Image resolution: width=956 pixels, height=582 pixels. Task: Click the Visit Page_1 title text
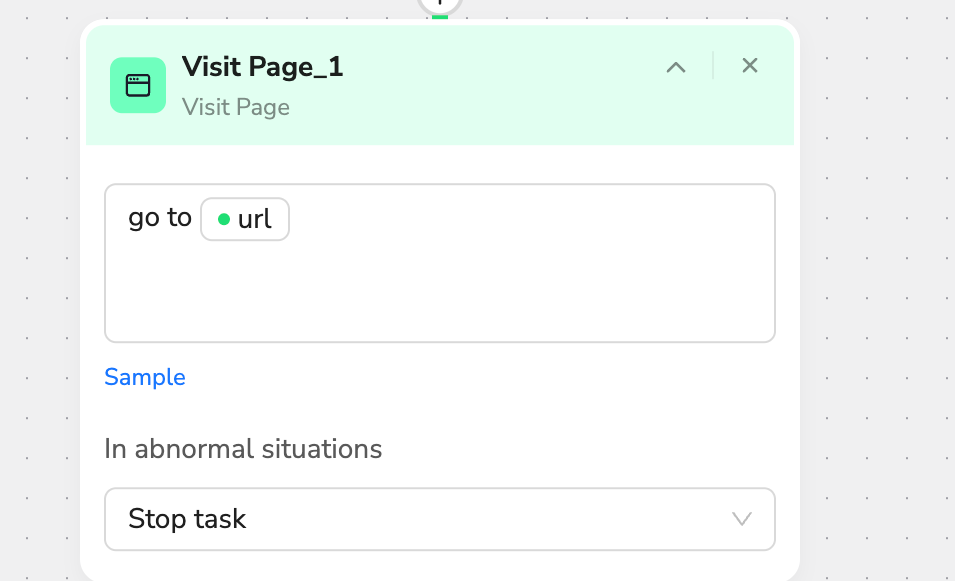(263, 66)
